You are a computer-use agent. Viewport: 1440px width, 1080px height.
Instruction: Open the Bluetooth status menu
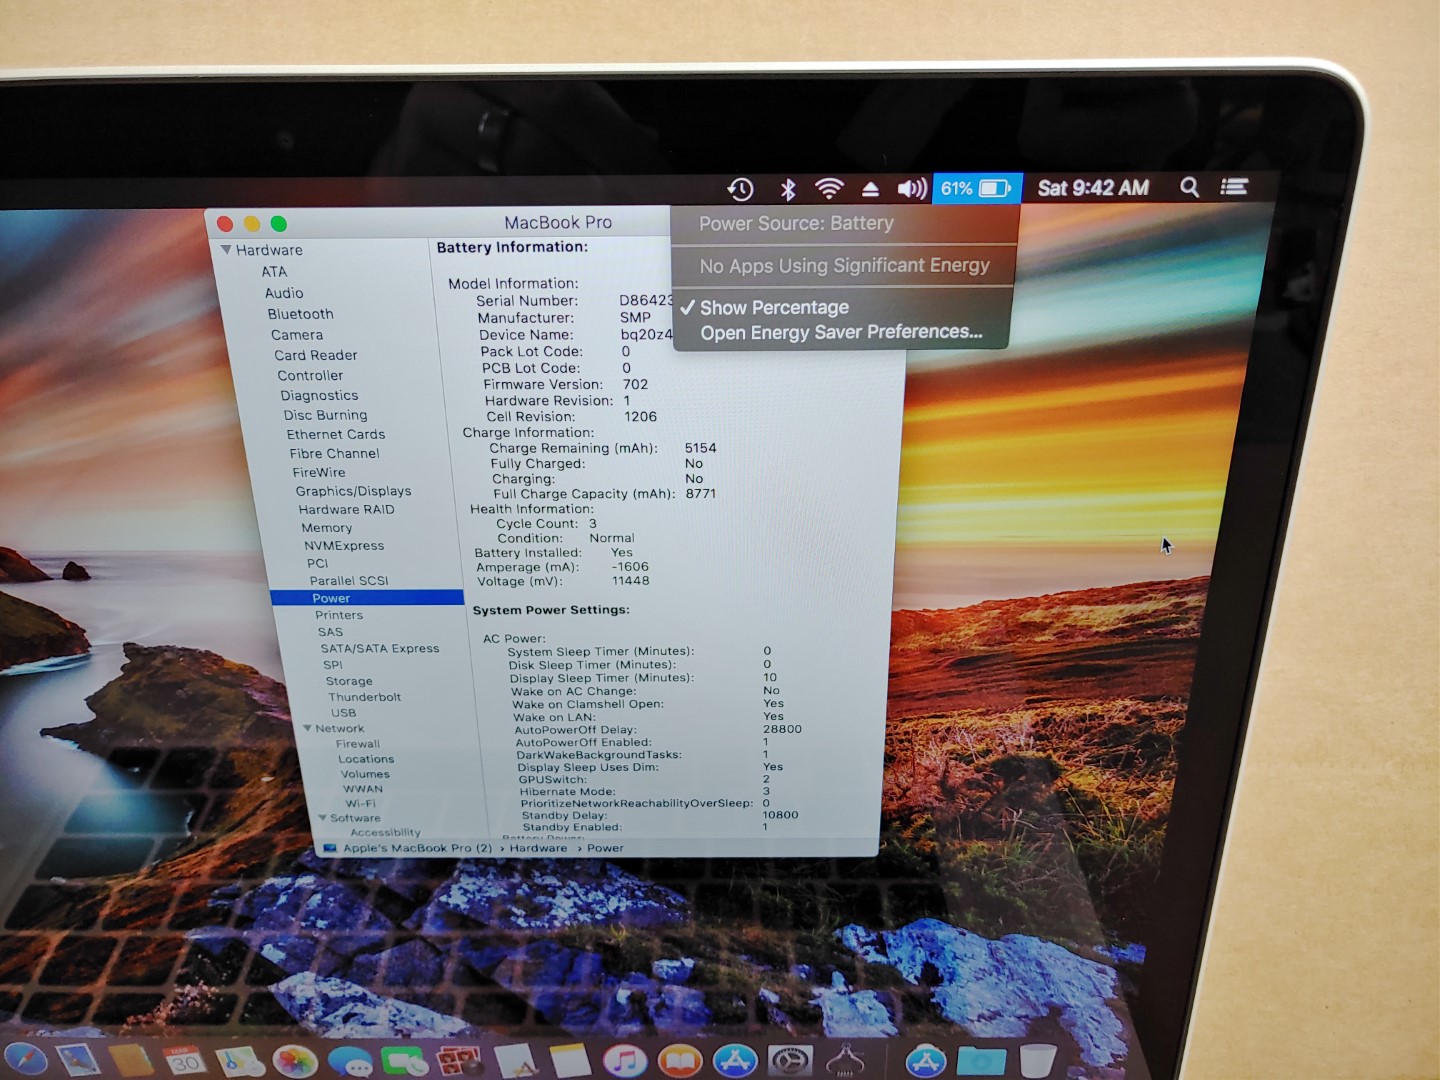(788, 189)
